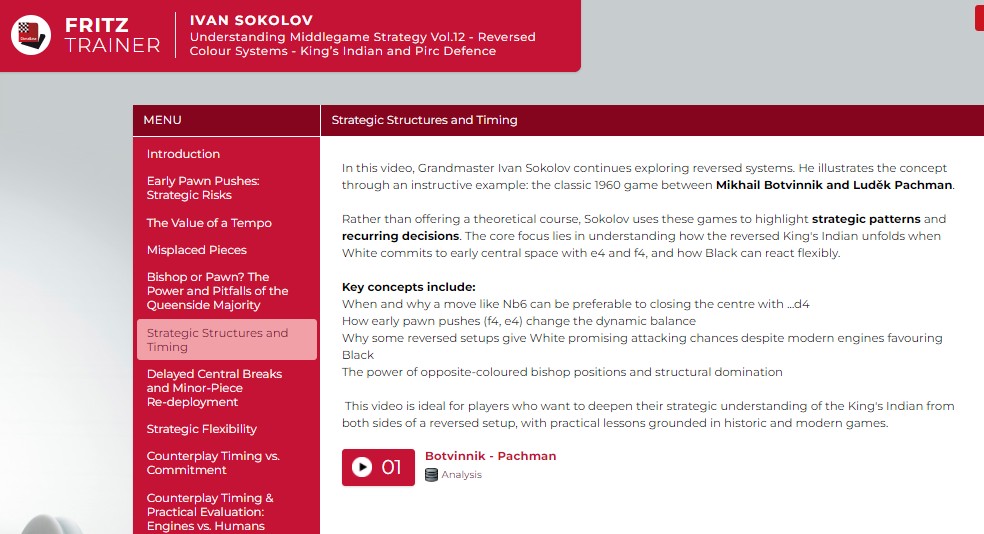Select the Misplaced Pieces chapter
Viewport: 984px width, 534px height.
196,250
